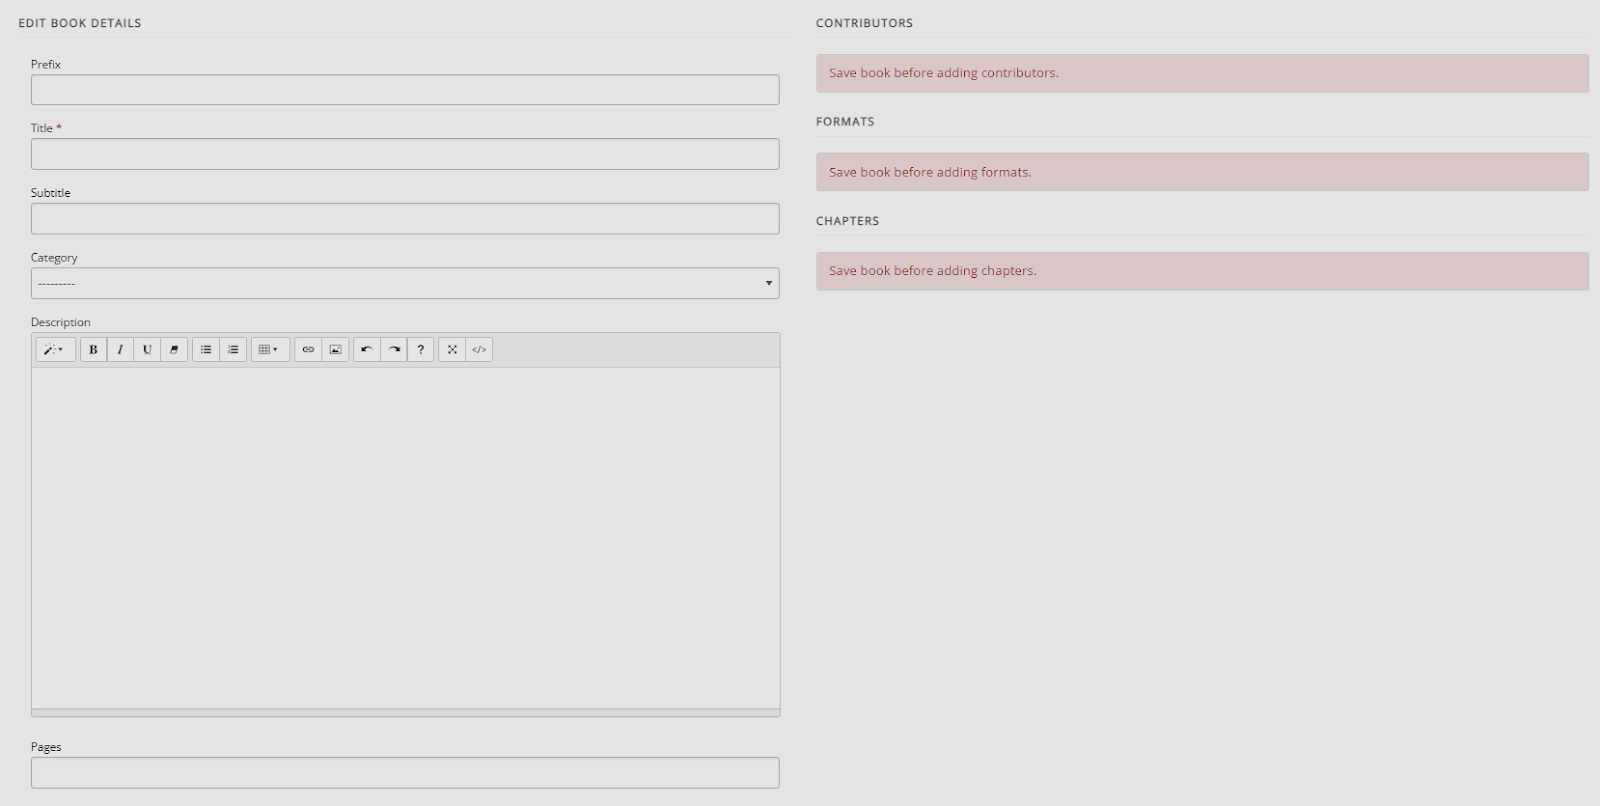The height and width of the screenshot is (806, 1600).
Task: Open code view in the editor
Action: coord(479,349)
